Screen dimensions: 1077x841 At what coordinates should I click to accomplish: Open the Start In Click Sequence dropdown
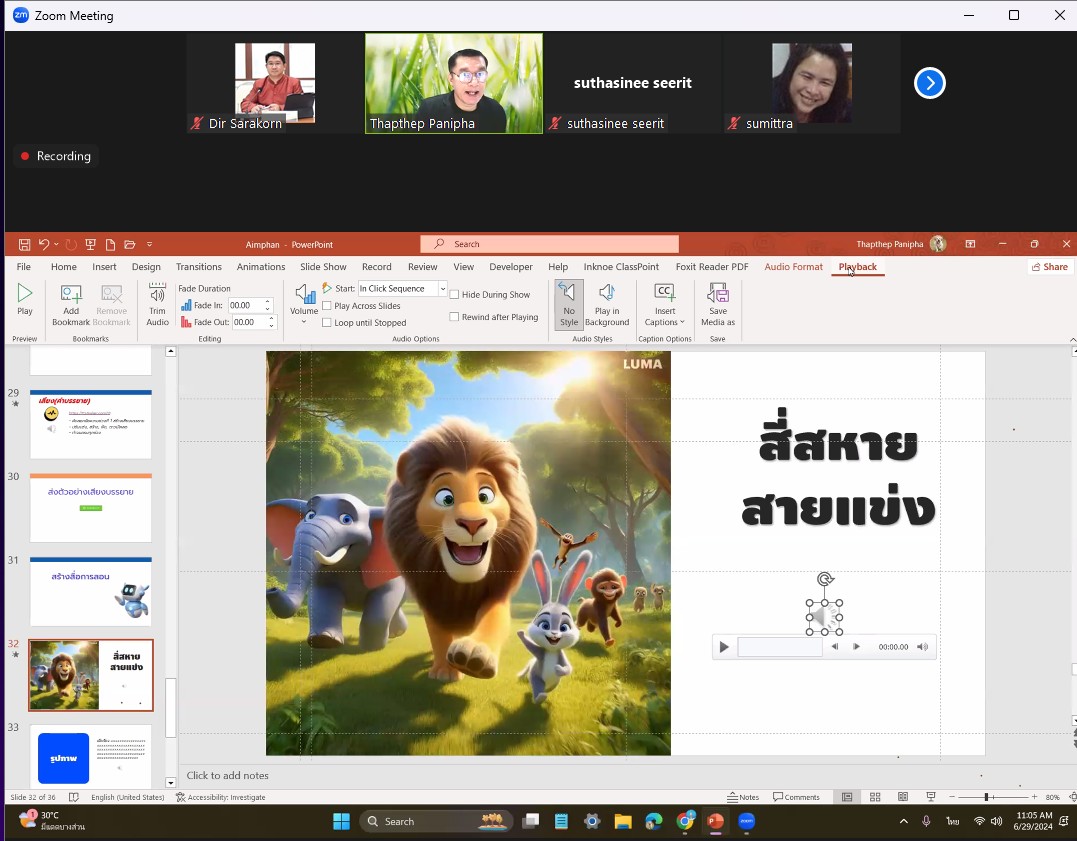pyautogui.click(x=443, y=289)
